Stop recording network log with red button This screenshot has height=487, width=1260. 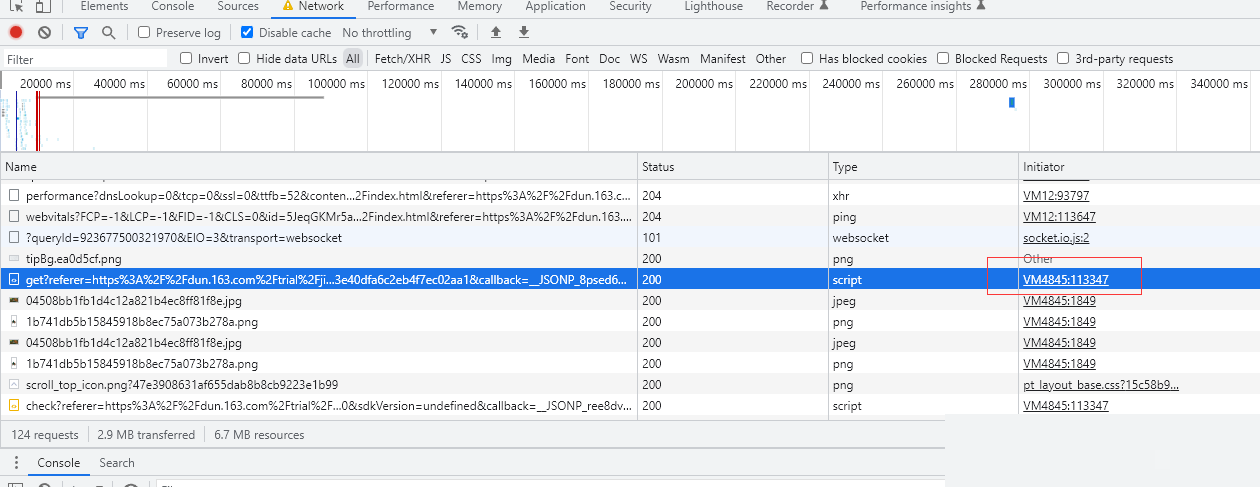(x=16, y=33)
